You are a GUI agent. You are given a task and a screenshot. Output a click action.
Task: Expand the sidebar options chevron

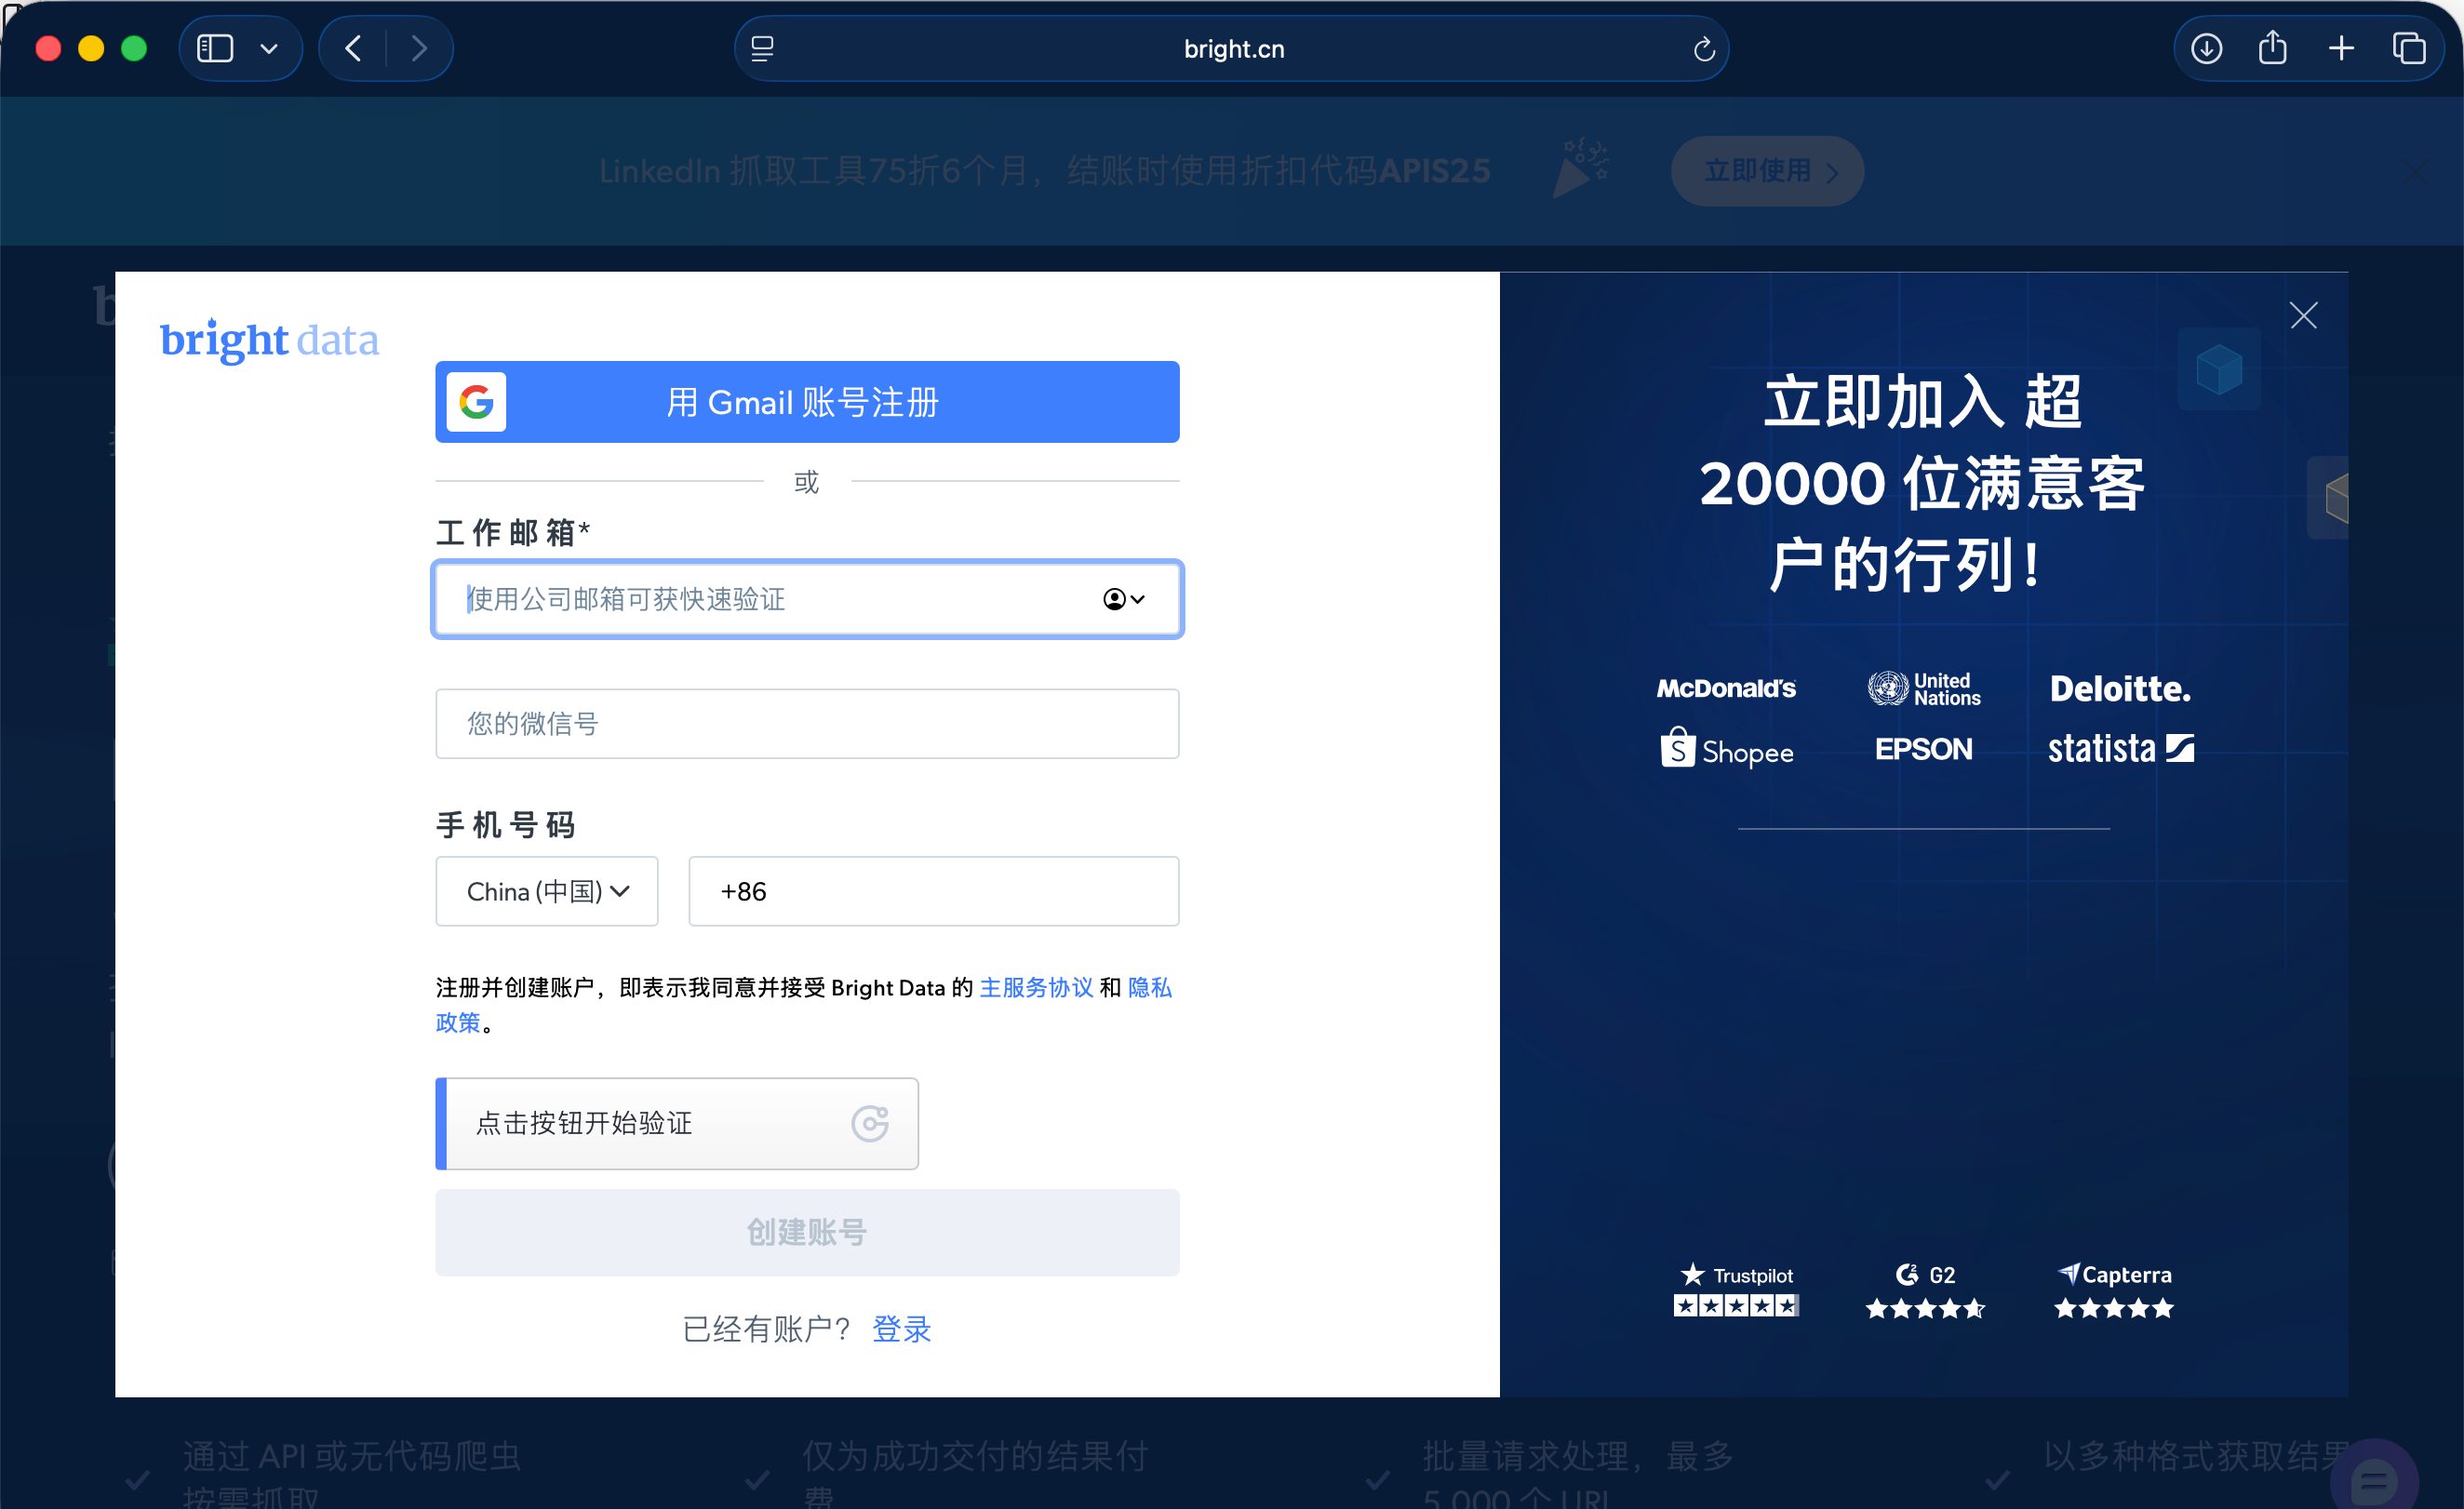tap(269, 49)
